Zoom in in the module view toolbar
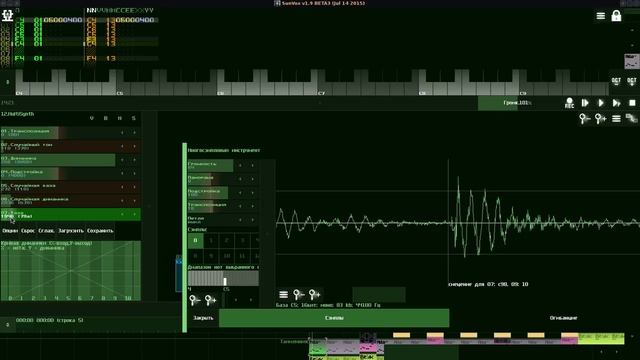Viewport: 640px width, 360px height. click(600, 119)
